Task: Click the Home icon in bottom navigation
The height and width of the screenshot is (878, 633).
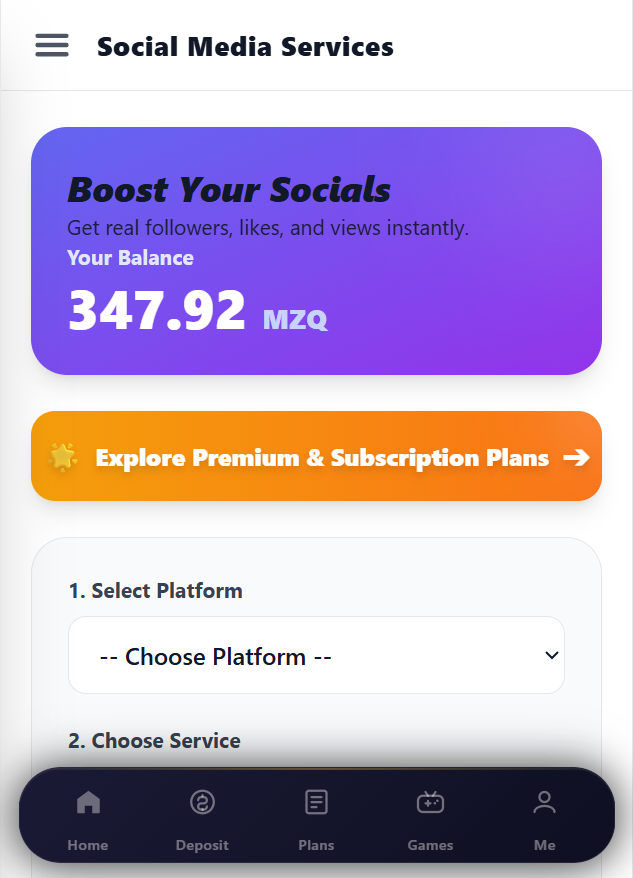Action: (x=88, y=802)
